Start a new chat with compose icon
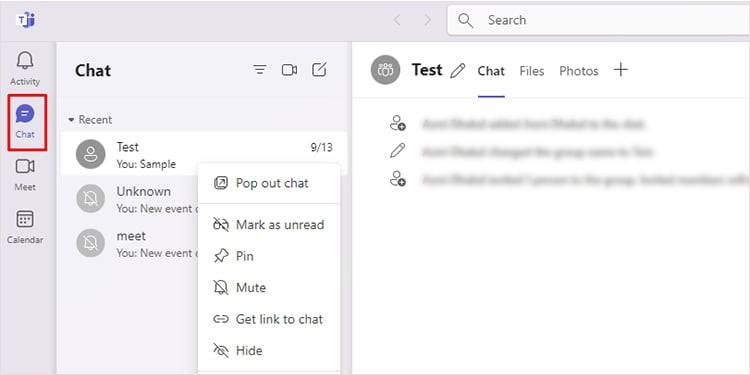 319,70
